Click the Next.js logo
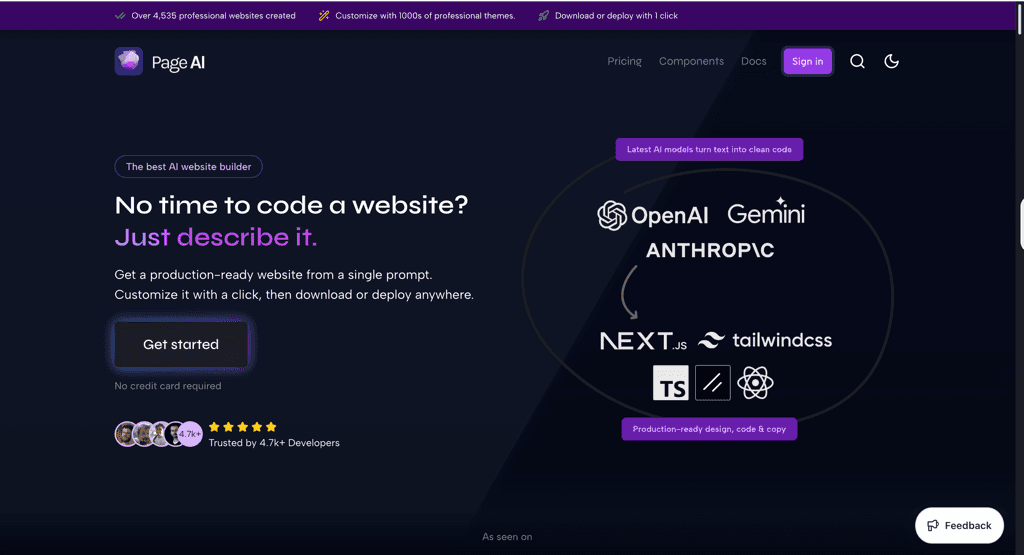 [x=643, y=341]
